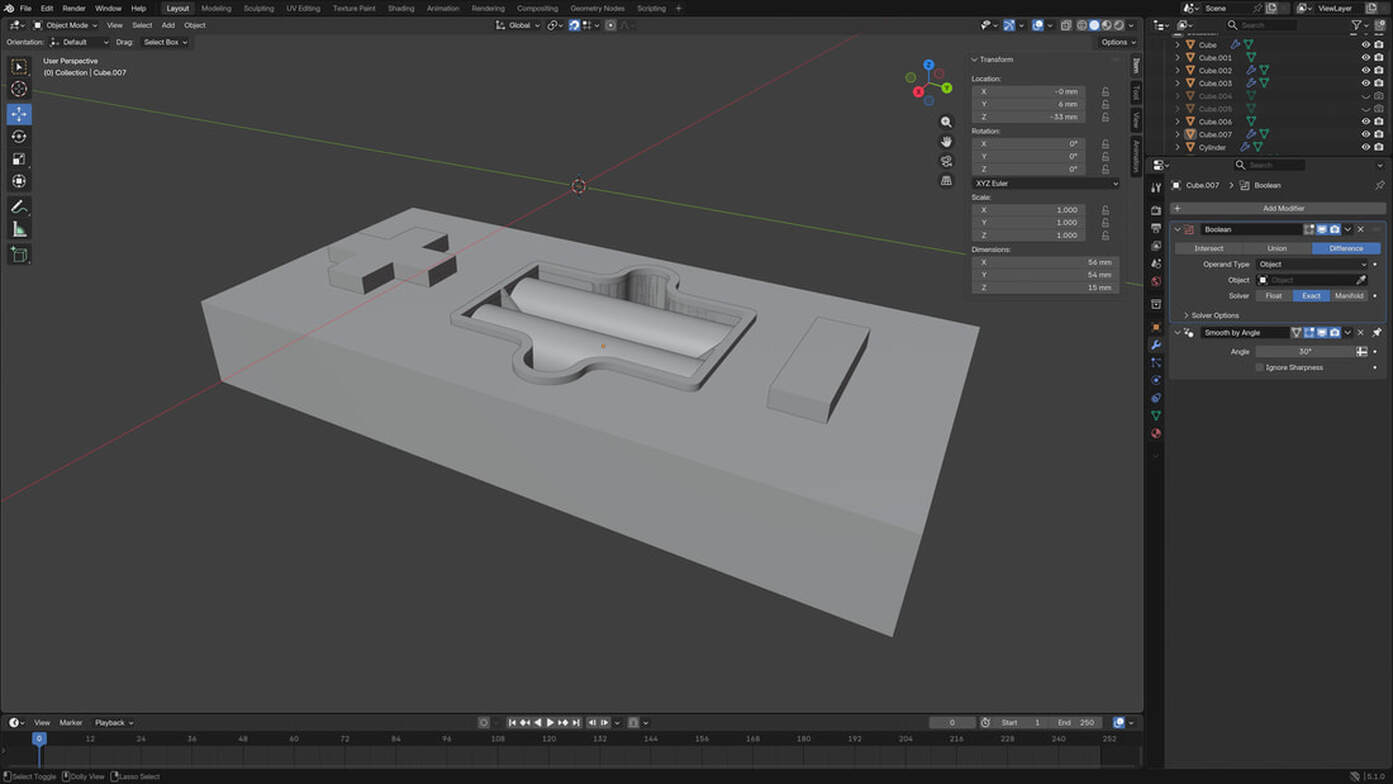
Task: Click the Smooth by Angle value slider
Action: click(1304, 352)
